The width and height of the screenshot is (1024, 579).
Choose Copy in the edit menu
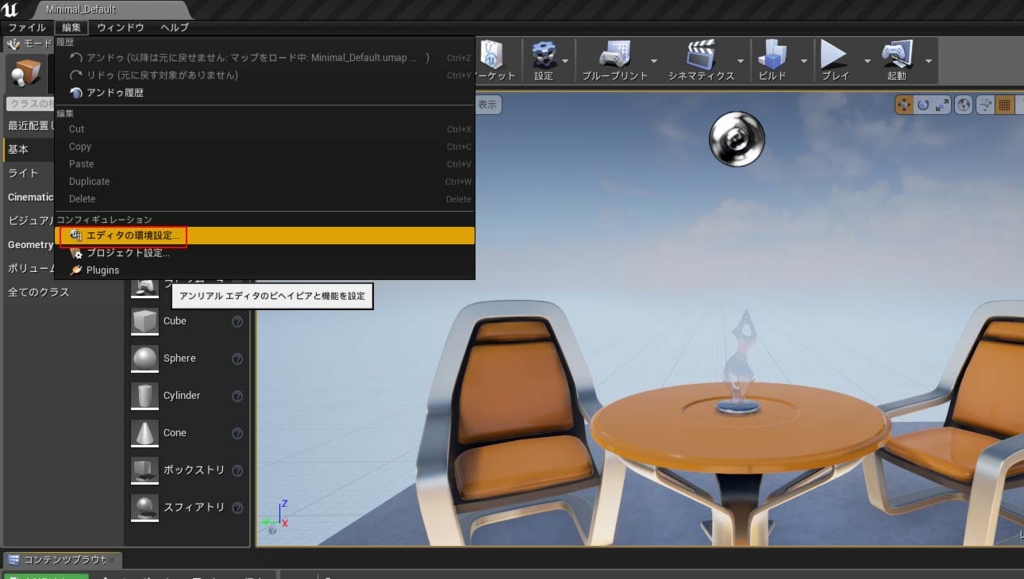[265, 147]
